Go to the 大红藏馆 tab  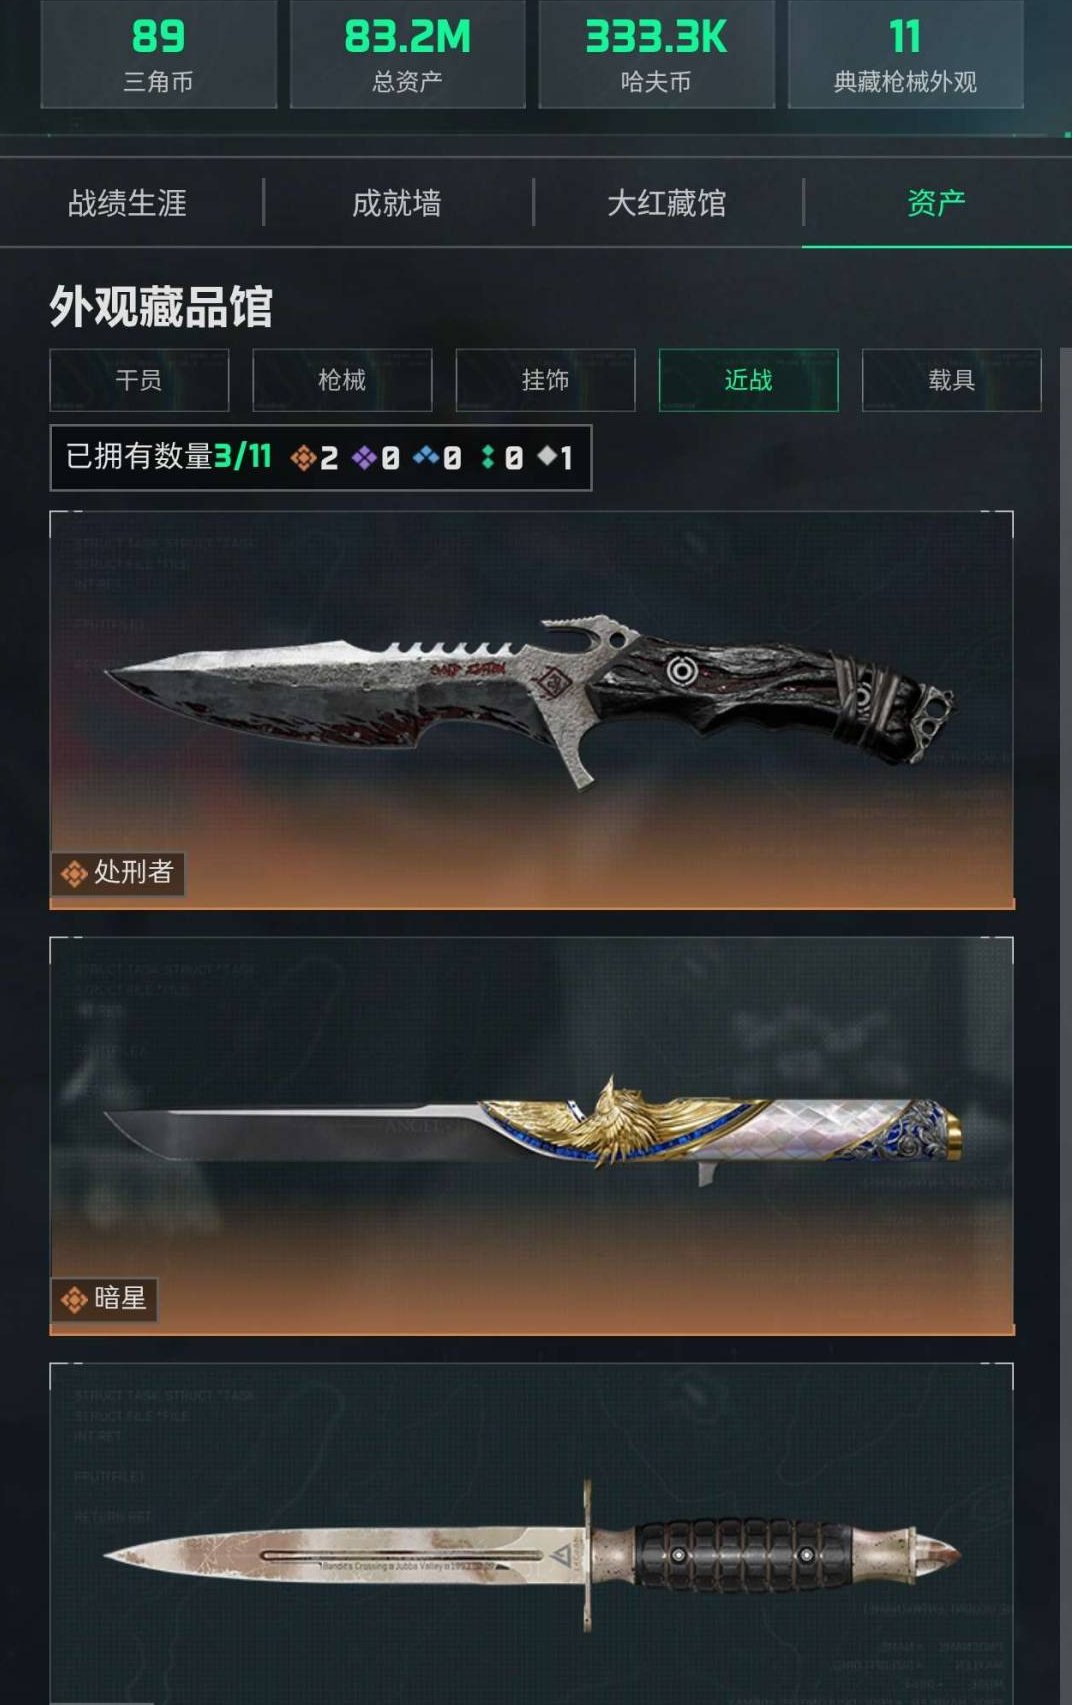pyautogui.click(x=667, y=203)
